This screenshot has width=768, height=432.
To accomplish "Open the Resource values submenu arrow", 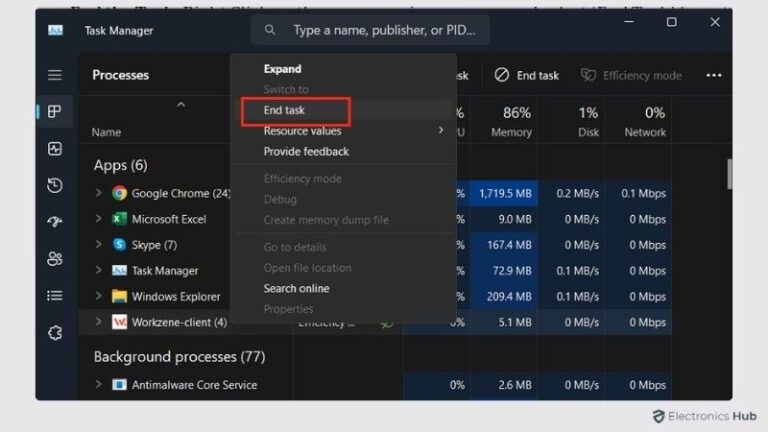I will (441, 130).
